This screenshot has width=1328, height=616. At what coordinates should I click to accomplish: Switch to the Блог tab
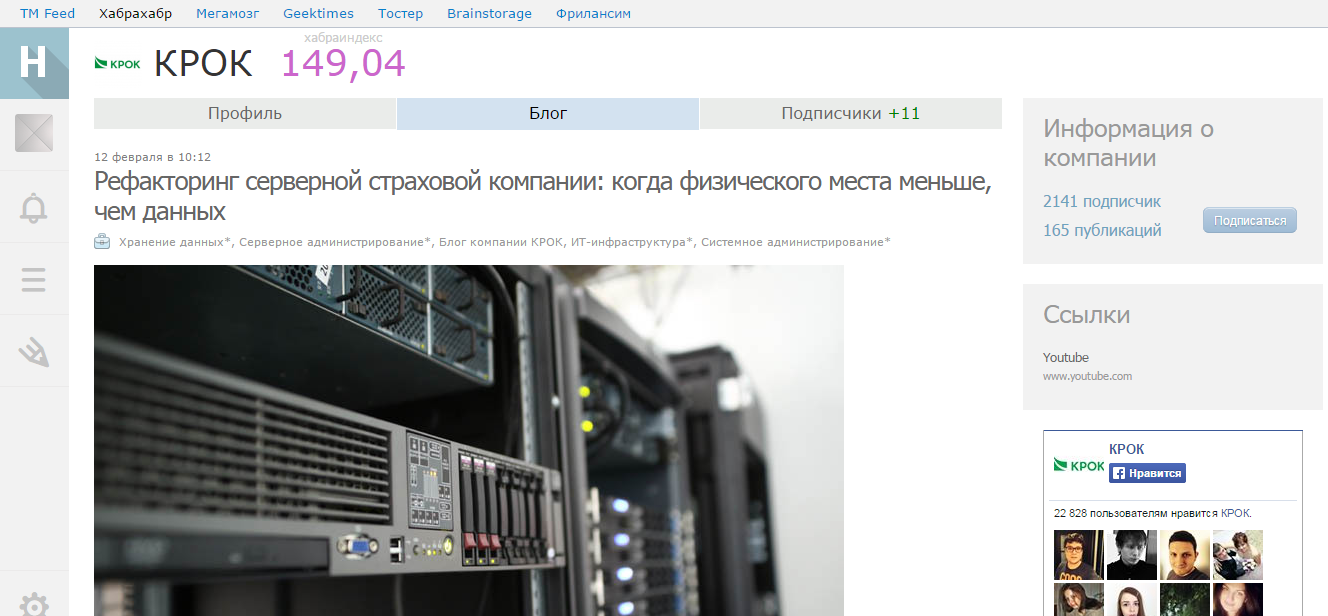pos(548,113)
